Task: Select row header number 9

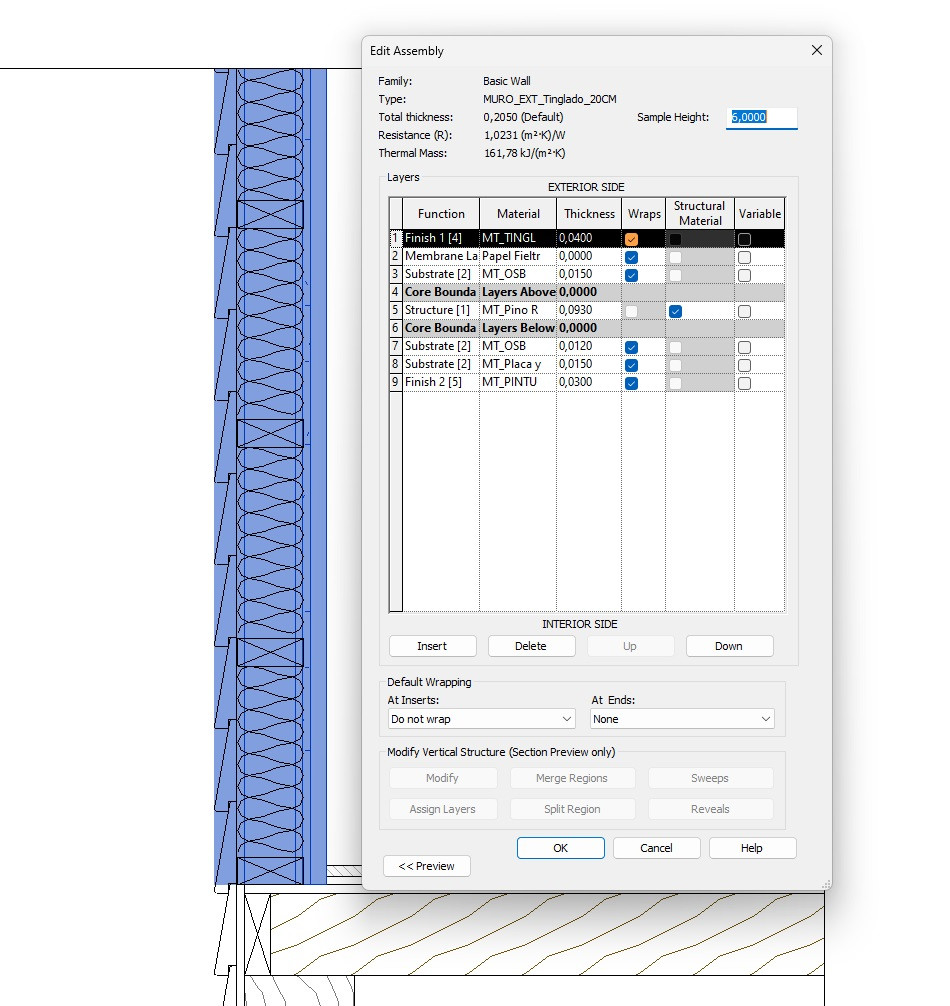Action: [x=396, y=382]
